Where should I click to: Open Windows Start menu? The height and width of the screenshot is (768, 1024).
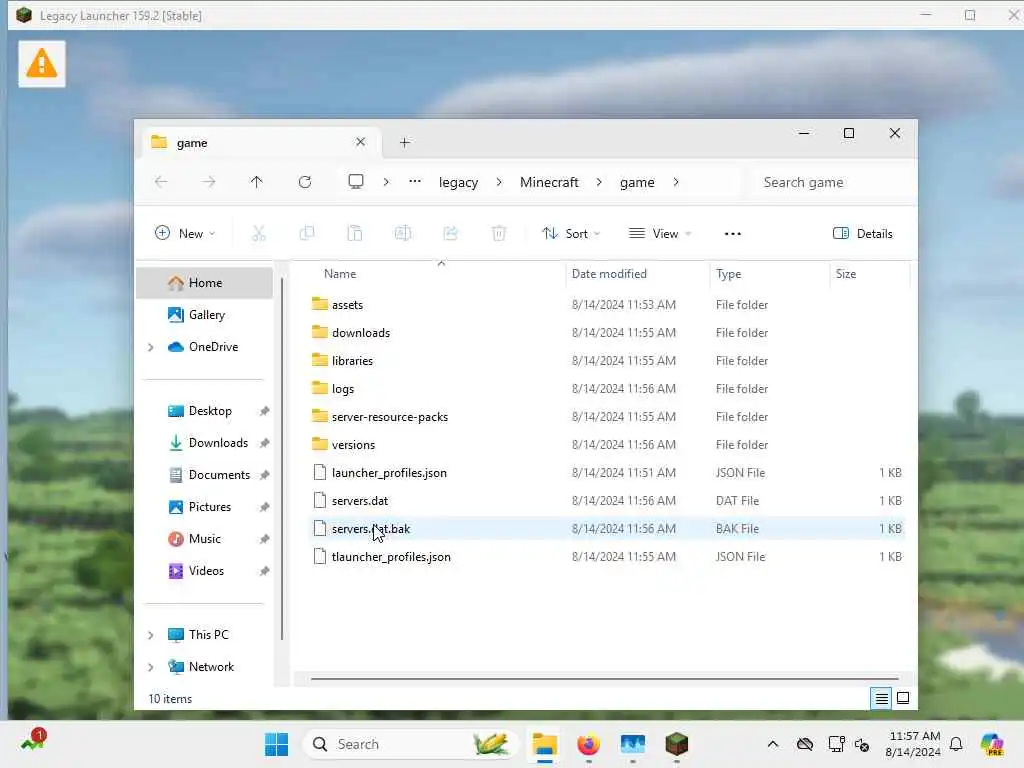click(x=277, y=744)
